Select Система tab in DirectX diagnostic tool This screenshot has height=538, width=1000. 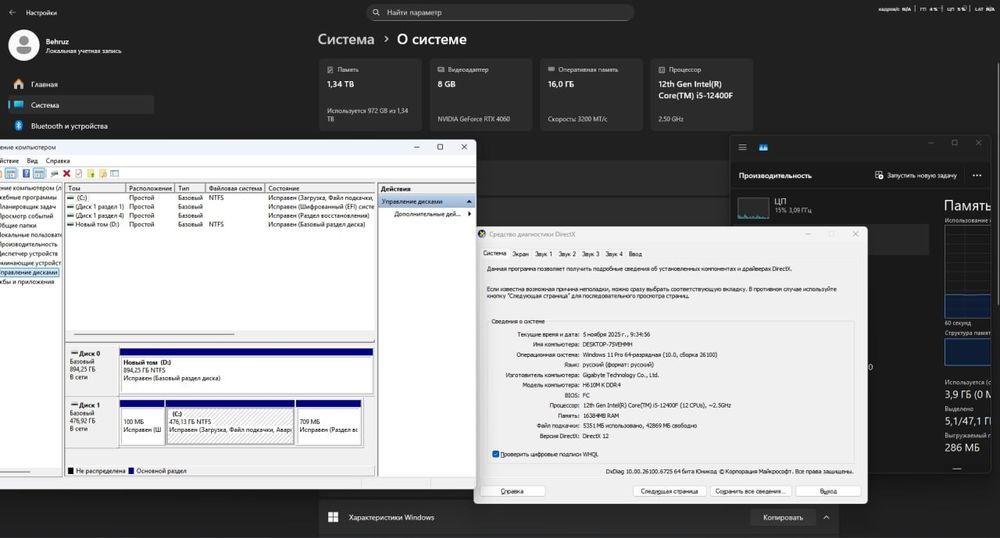494,253
